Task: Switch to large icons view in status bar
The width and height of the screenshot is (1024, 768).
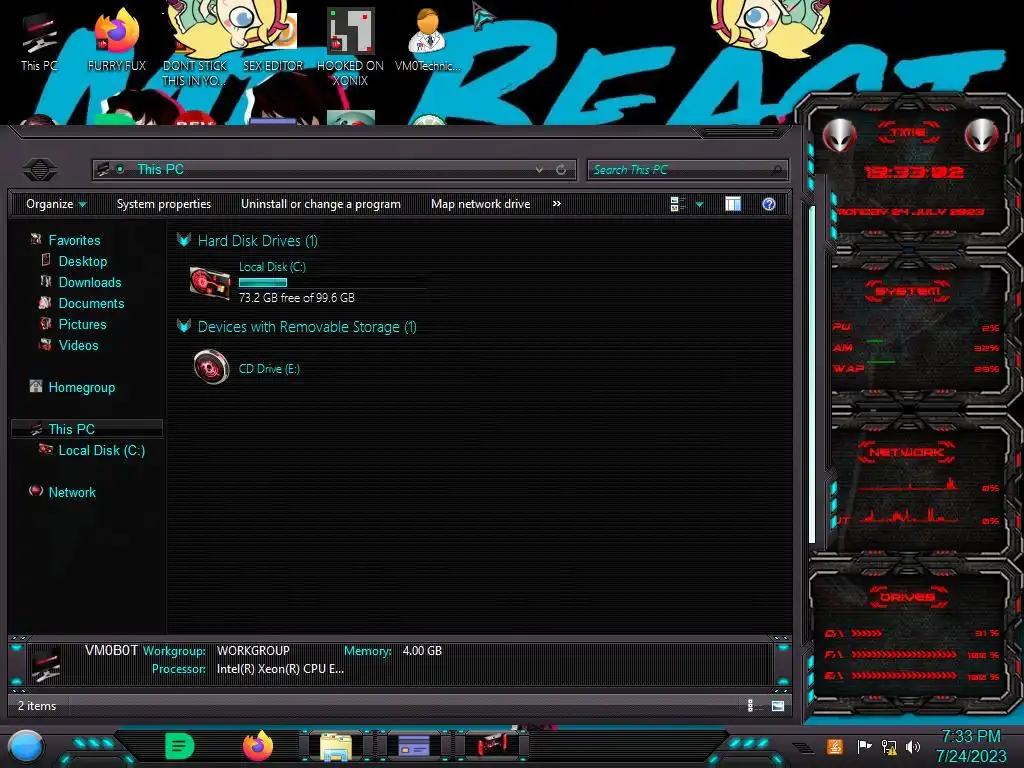Action: click(x=778, y=705)
